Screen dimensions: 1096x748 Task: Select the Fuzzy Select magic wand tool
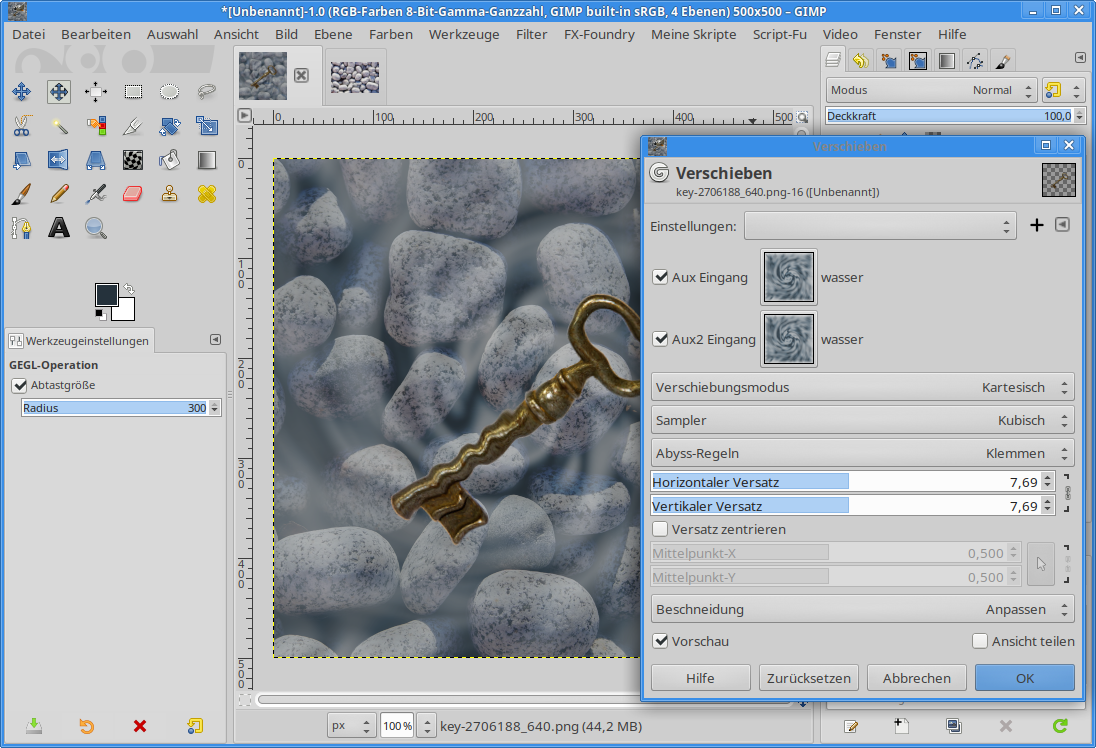(x=59, y=126)
